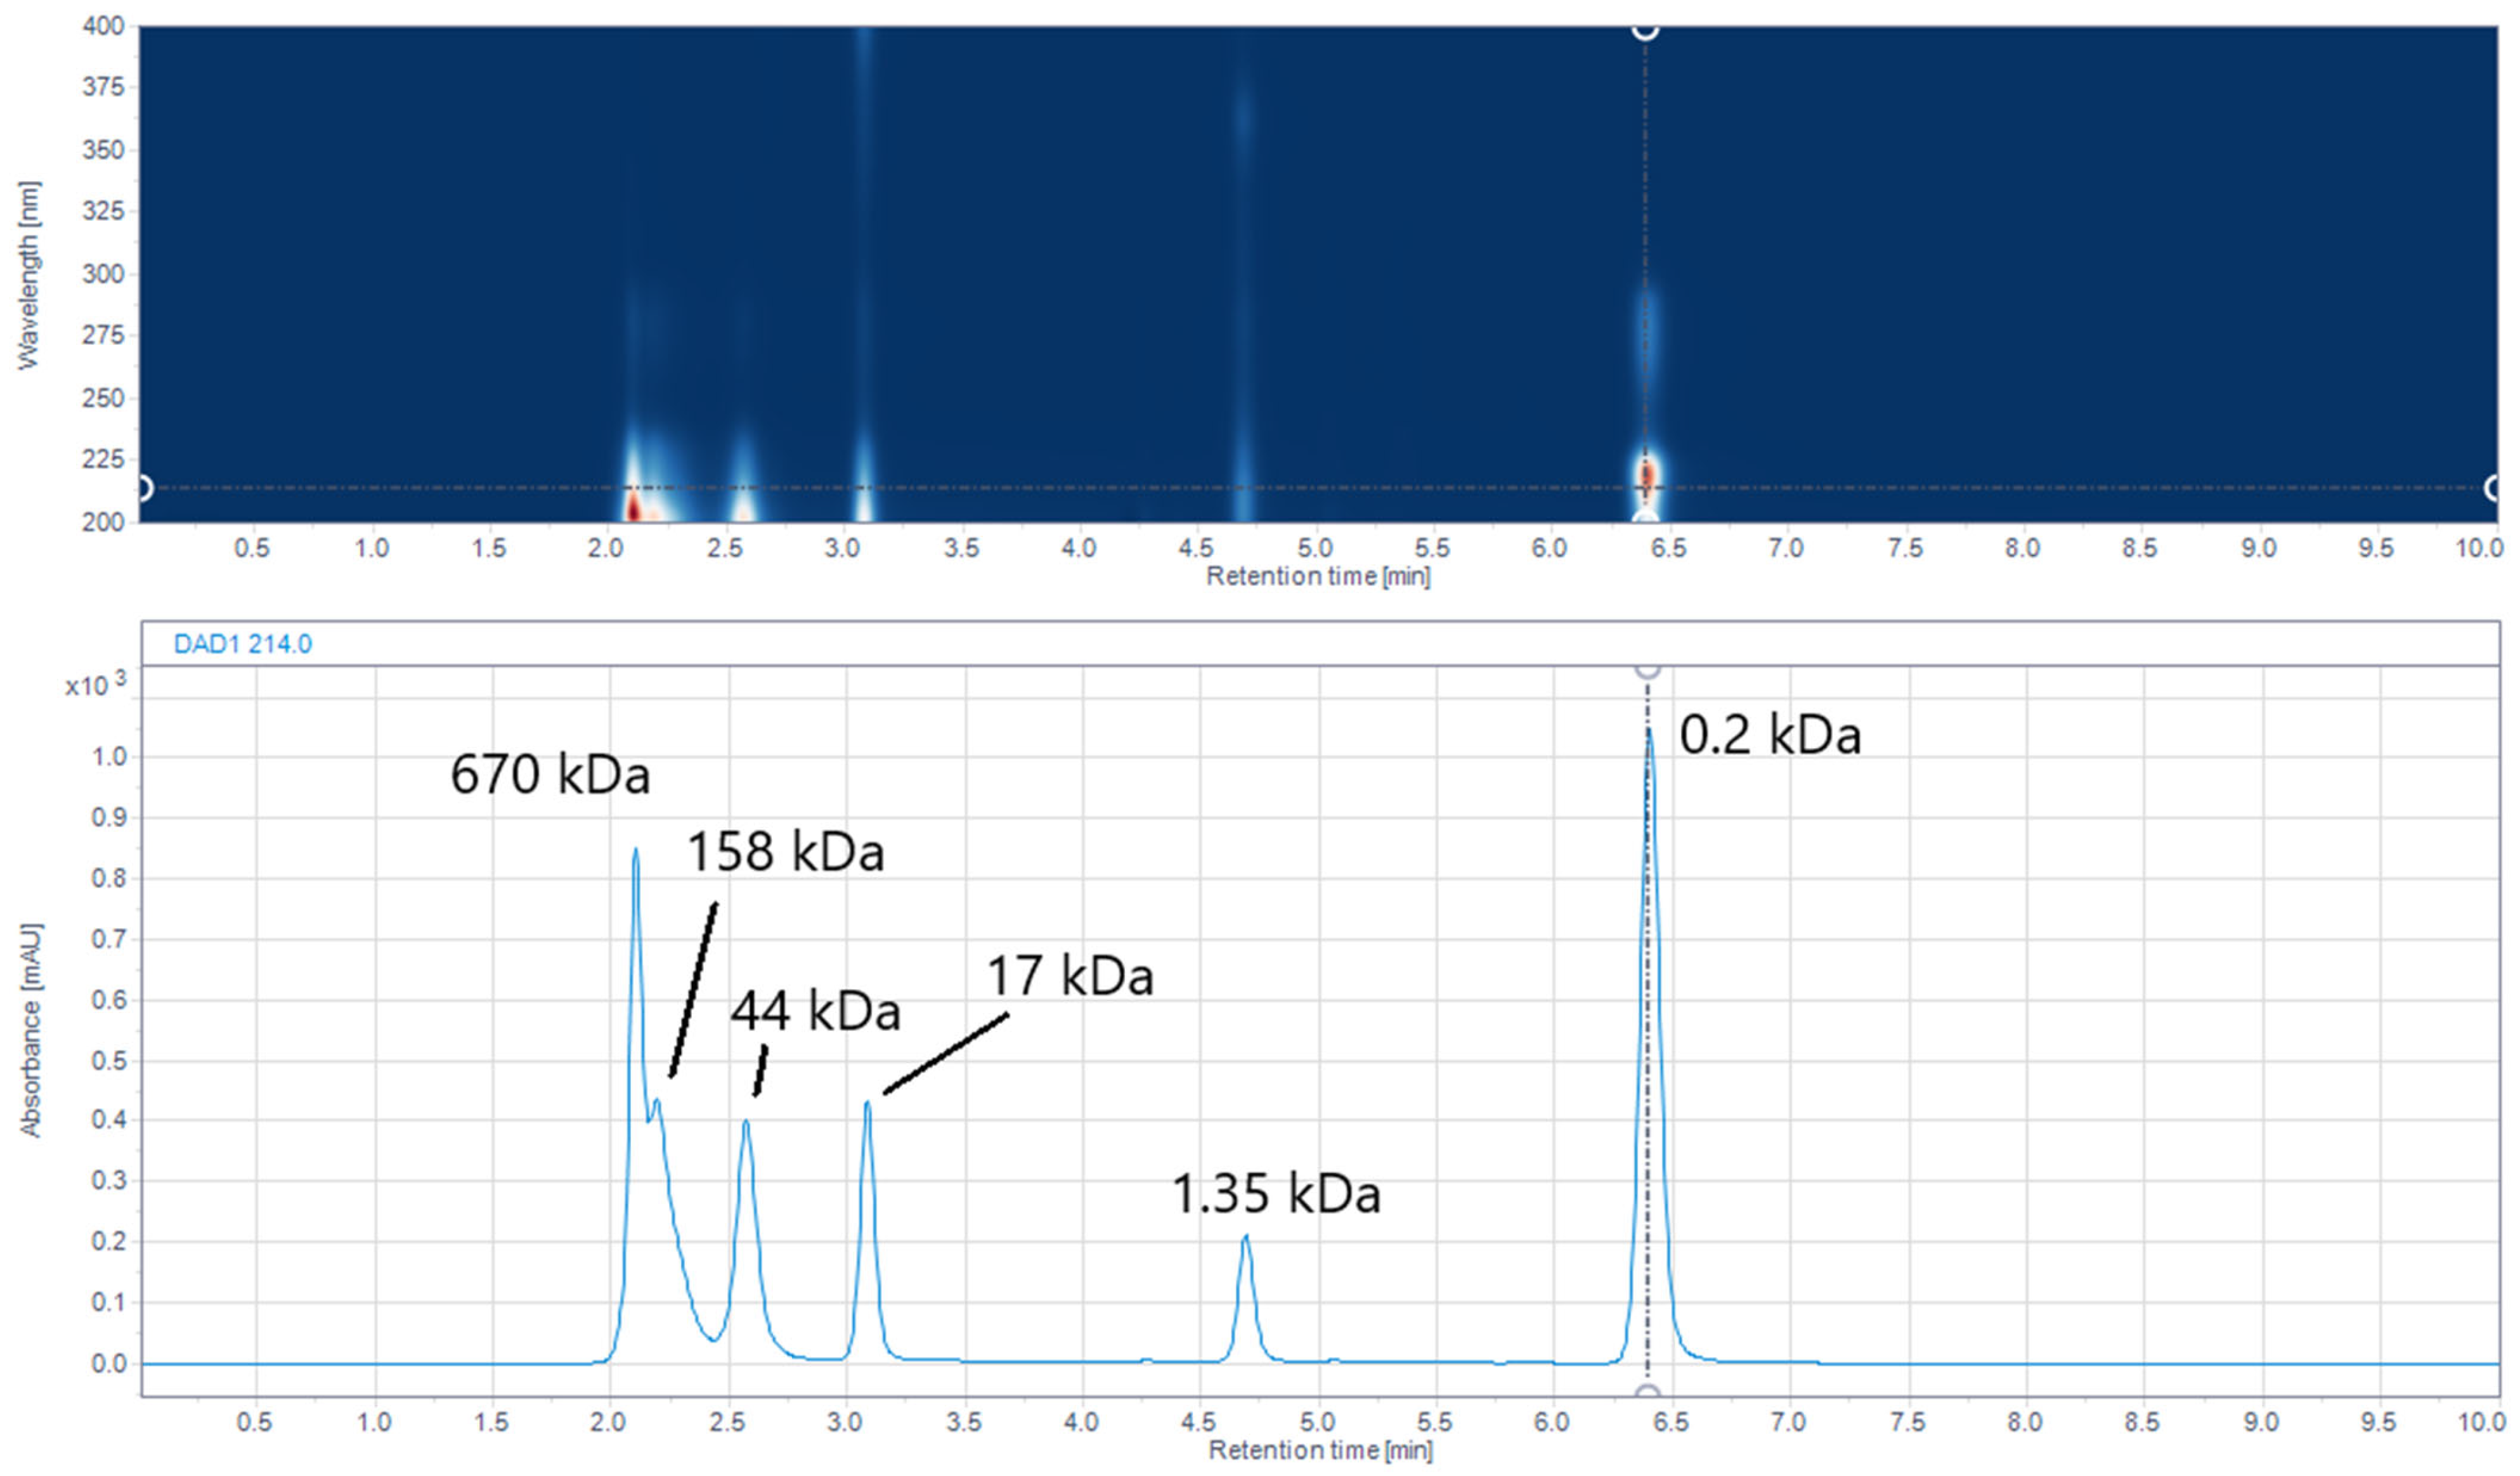The image size is (2520, 1476).
Task: Click the chromatogram's Retention time [min] axis title
Action: 1320,1450
